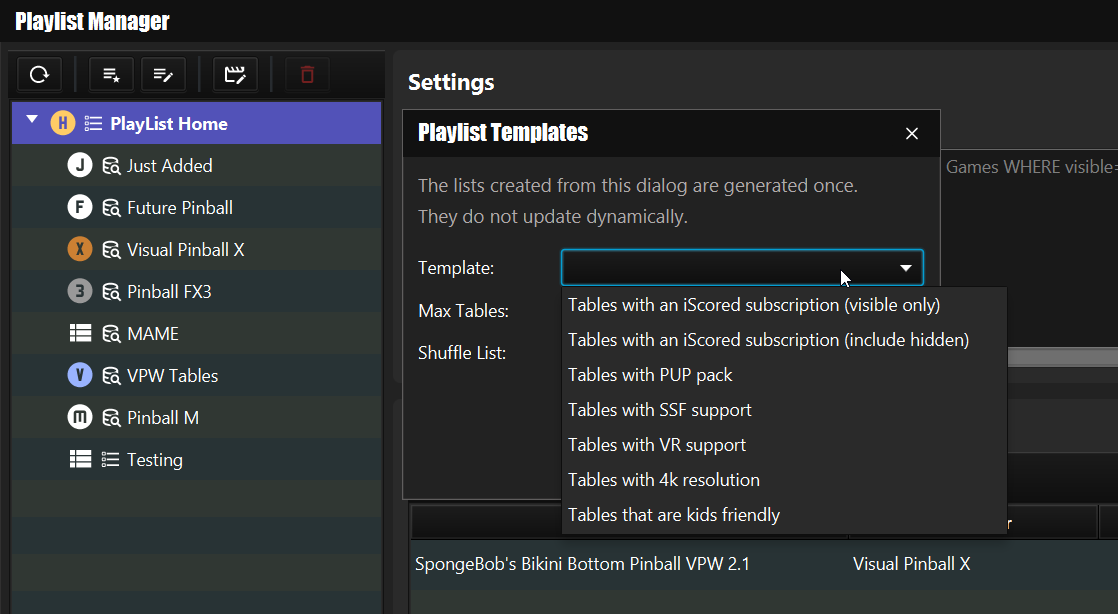
Task: Select SpongeBob's Bikini Bottom Pinball table row
Action: pos(582,564)
